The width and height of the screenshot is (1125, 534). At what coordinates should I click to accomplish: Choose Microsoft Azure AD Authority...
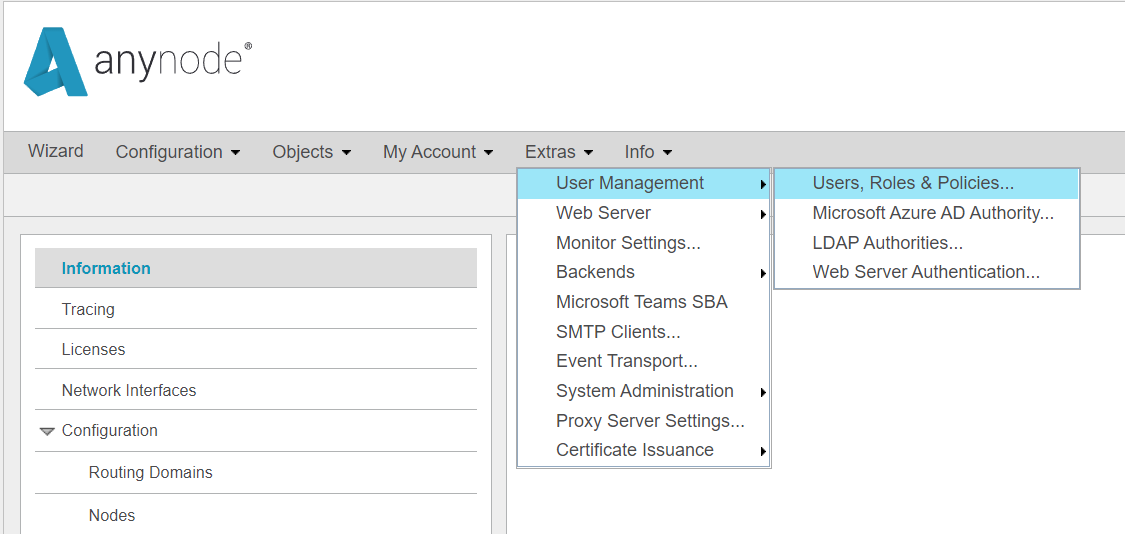point(926,213)
